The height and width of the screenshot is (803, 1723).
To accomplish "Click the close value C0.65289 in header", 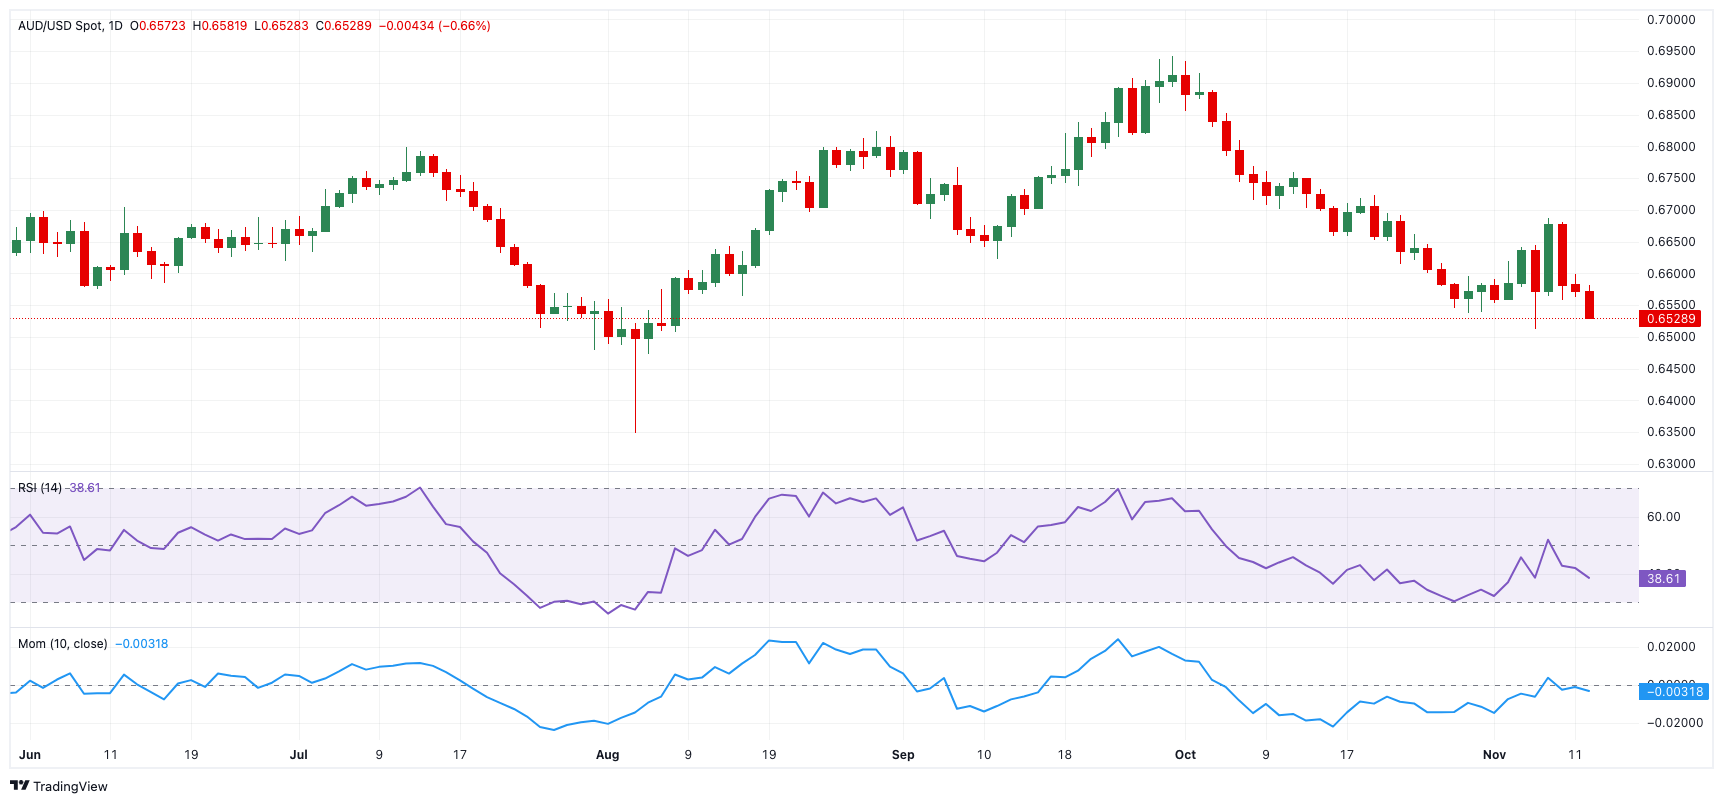I will [343, 26].
